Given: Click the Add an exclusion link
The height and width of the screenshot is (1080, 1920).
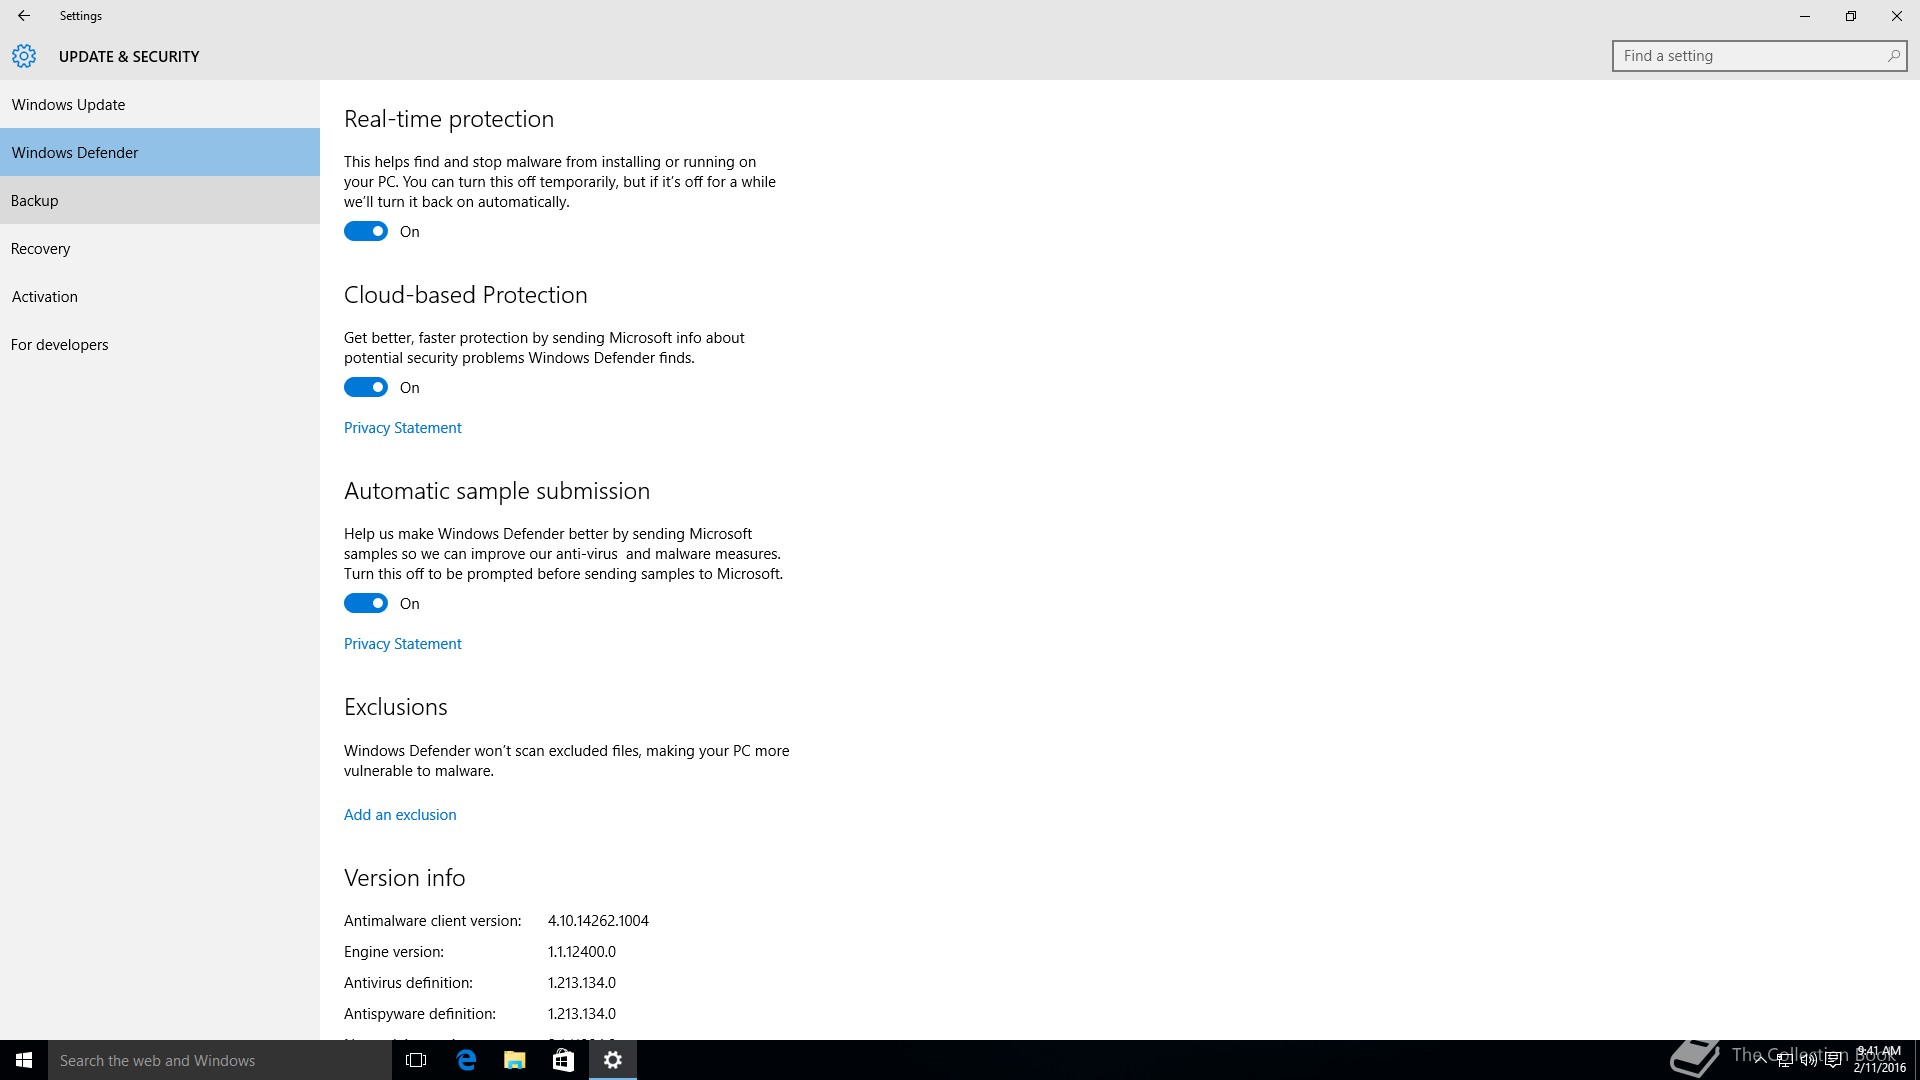Looking at the screenshot, I should [x=400, y=815].
